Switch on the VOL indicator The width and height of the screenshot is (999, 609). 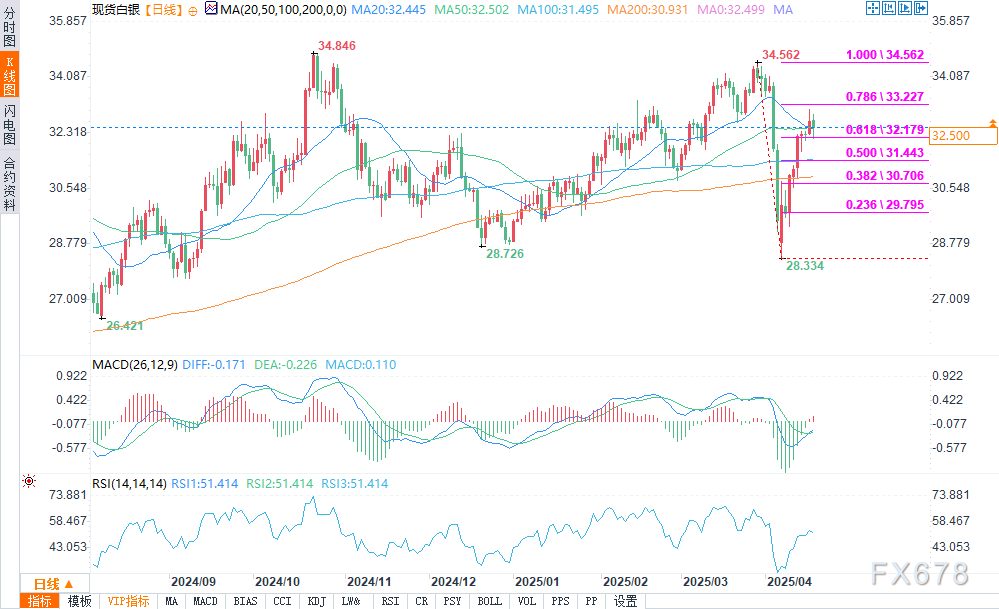tap(528, 601)
